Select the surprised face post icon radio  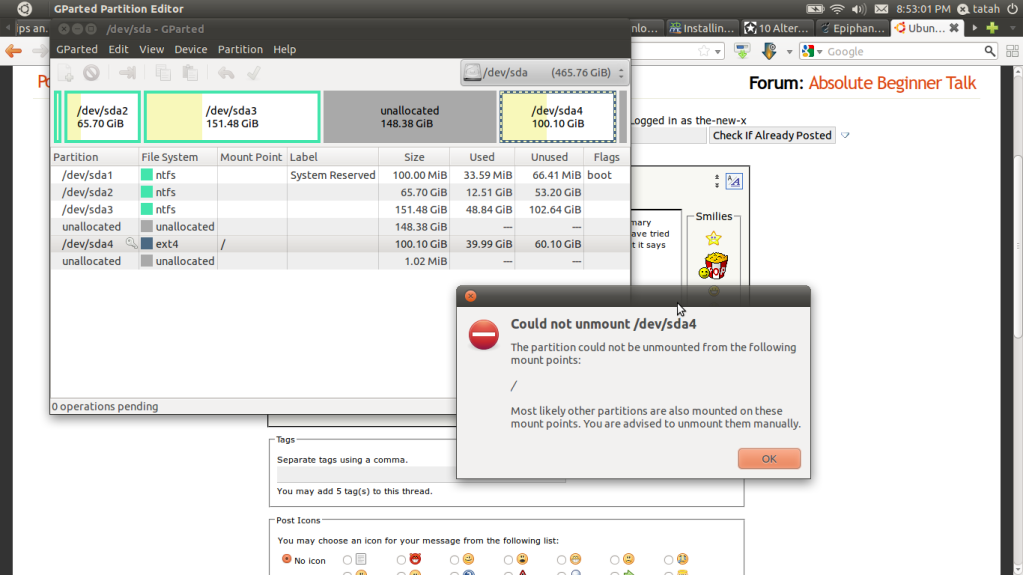tap(508, 560)
